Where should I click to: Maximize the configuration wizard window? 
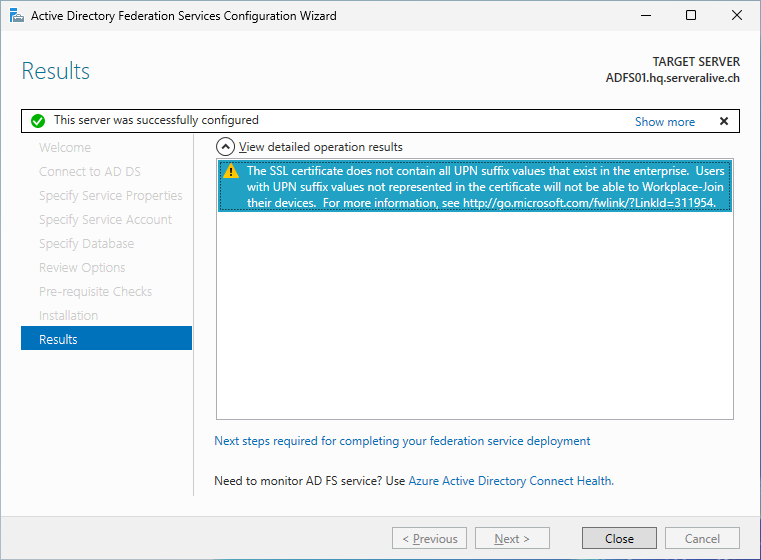(691, 16)
